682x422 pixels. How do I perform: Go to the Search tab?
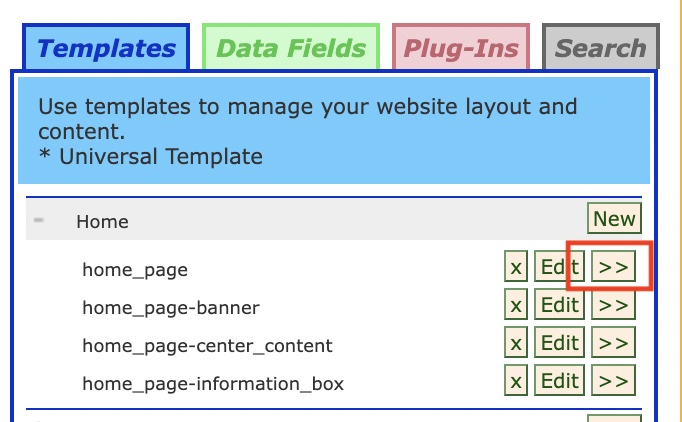point(600,48)
